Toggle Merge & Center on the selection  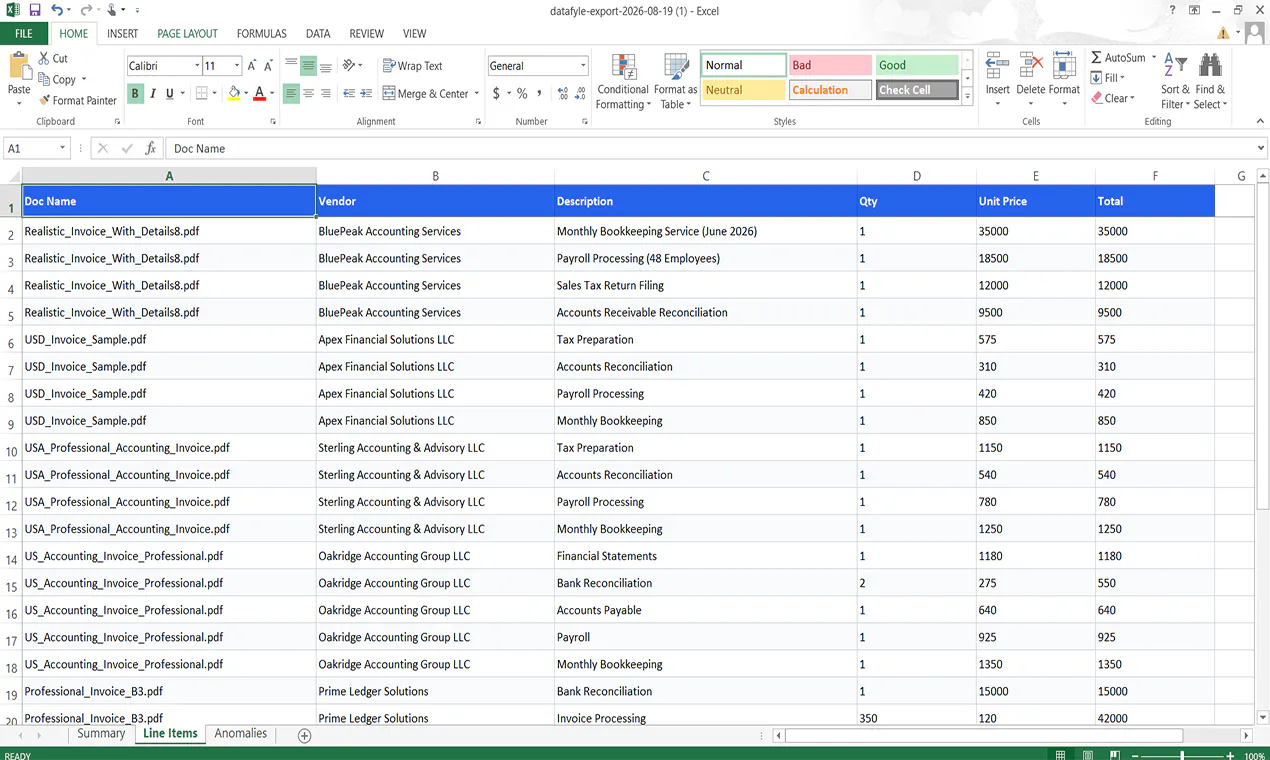425,94
